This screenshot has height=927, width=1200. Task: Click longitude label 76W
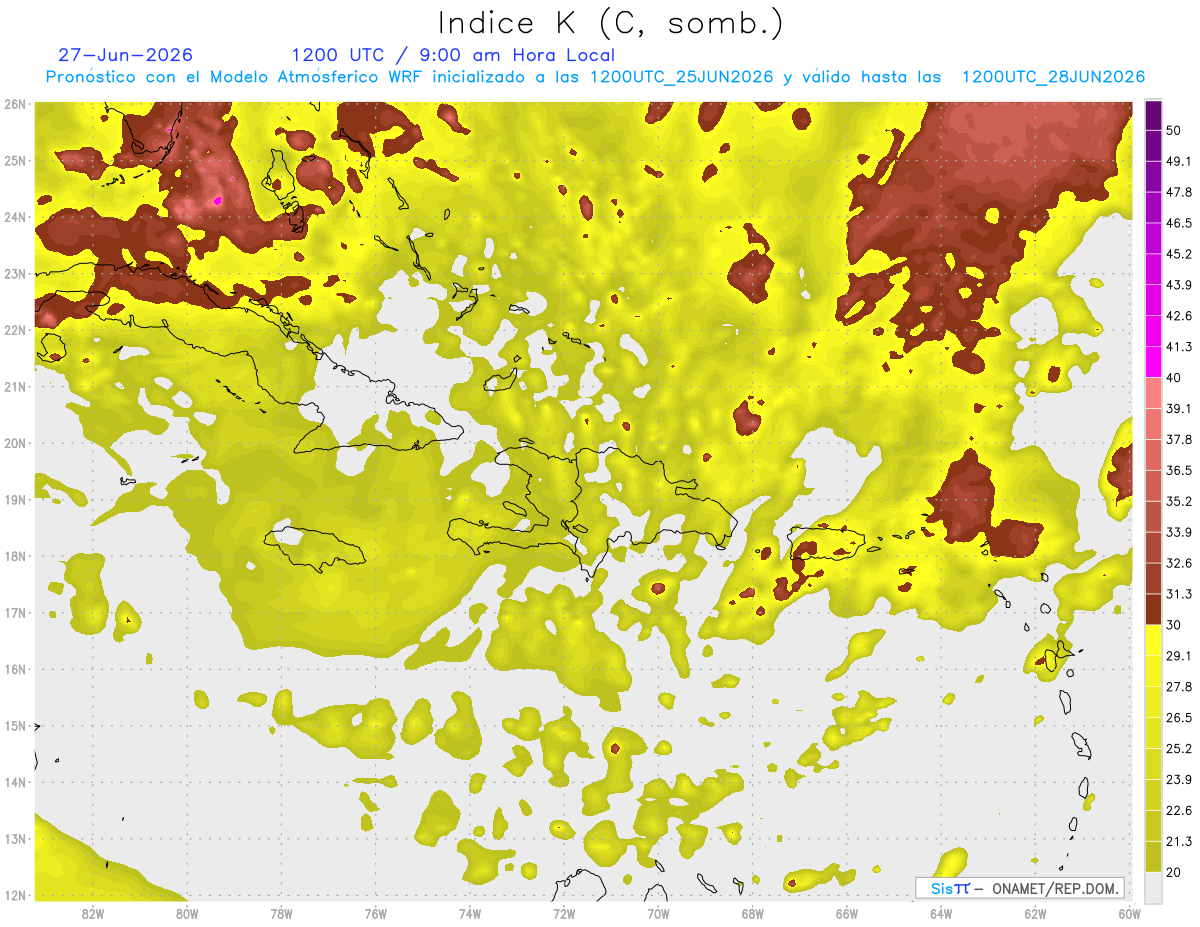[375, 913]
